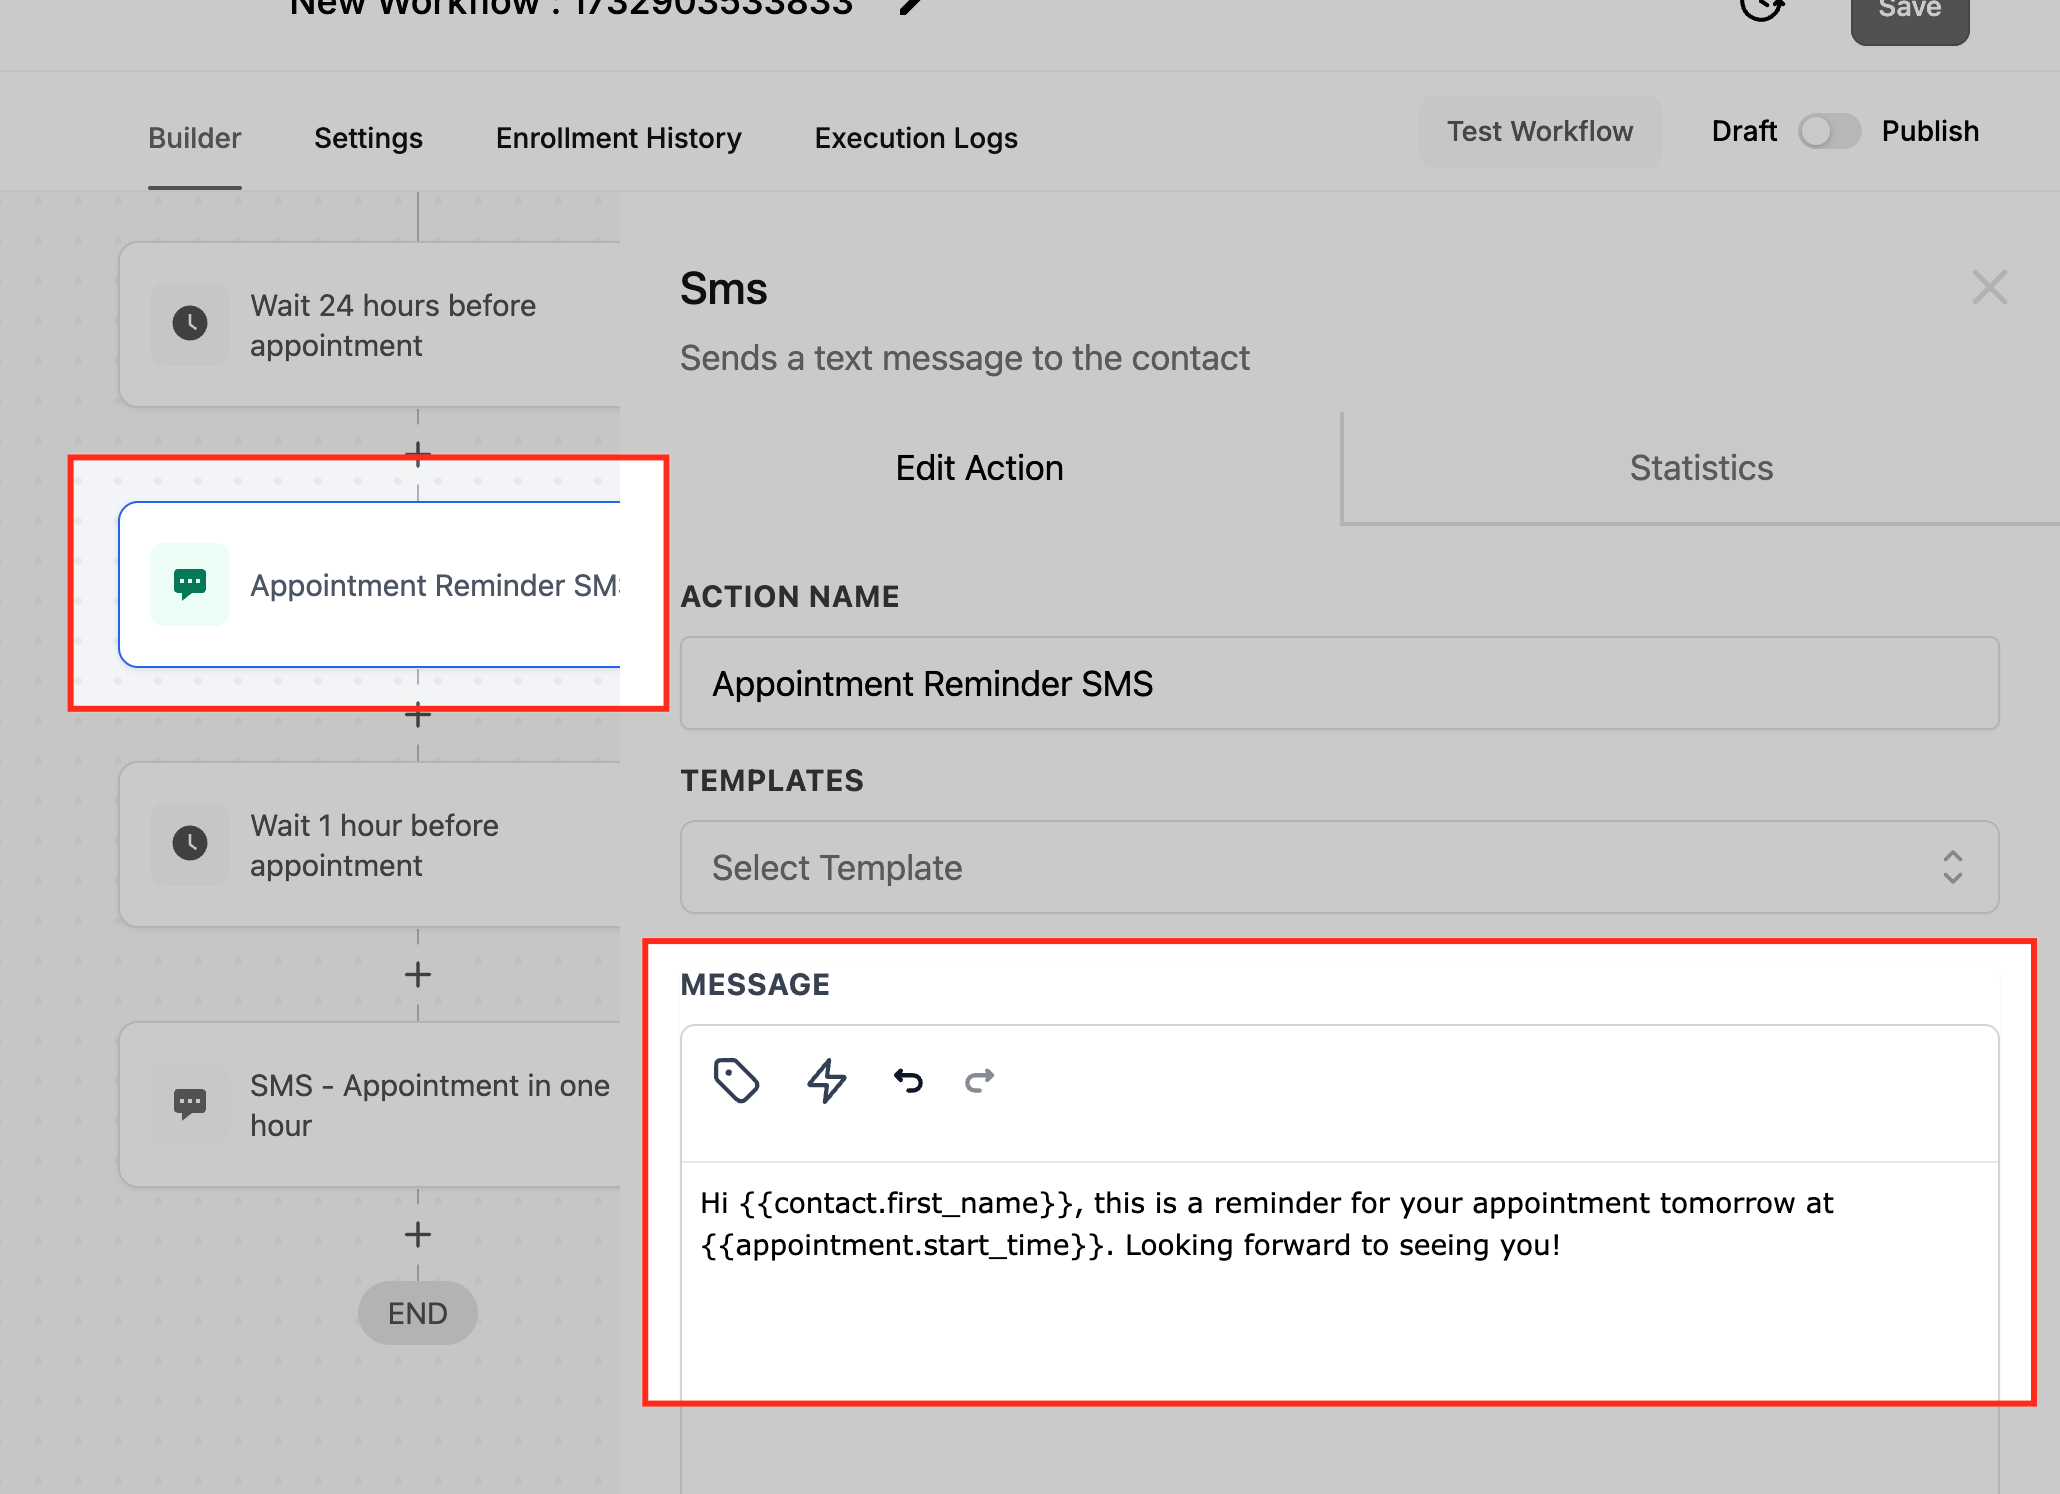Toggle the workflow from Draft to Publish

click(1829, 131)
